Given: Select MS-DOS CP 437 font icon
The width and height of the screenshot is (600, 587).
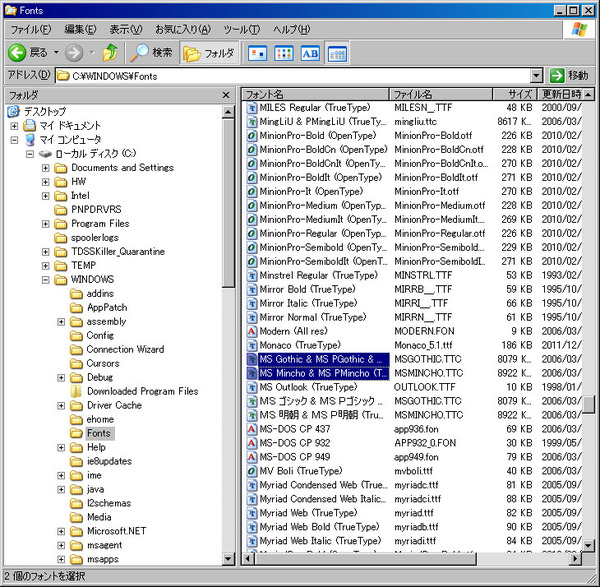Looking at the screenshot, I should click(251, 429).
